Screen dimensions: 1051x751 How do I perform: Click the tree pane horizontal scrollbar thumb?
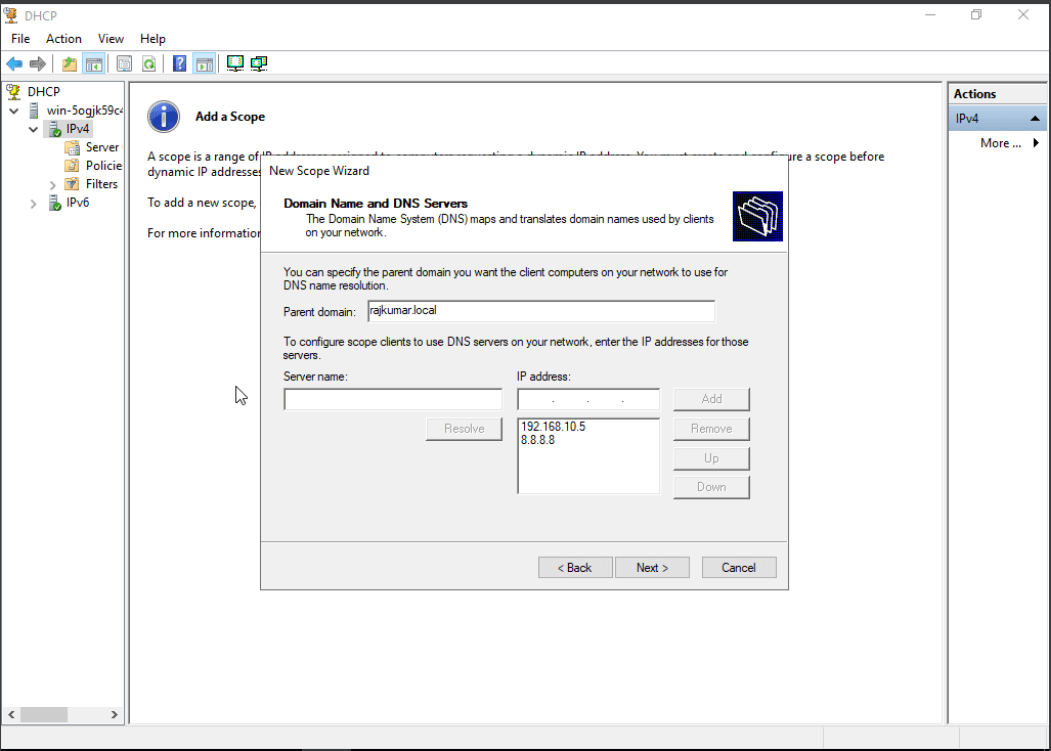[x=44, y=715]
